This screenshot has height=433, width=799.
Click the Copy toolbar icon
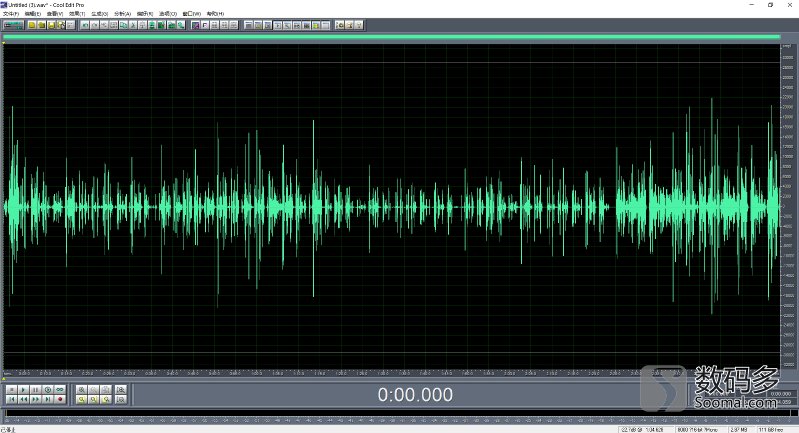[123, 25]
